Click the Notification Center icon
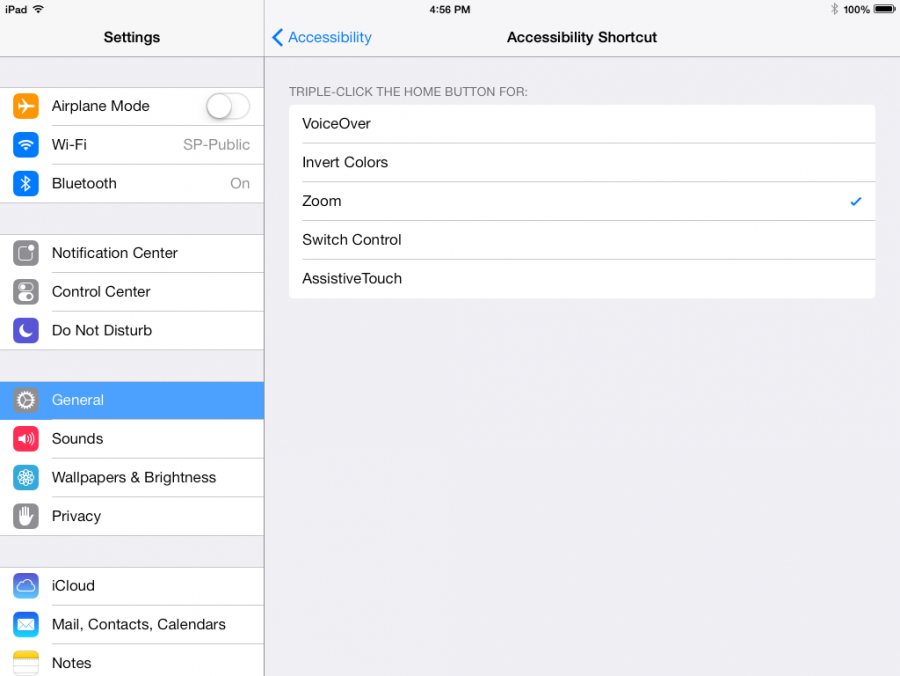This screenshot has width=900, height=676. 25,253
